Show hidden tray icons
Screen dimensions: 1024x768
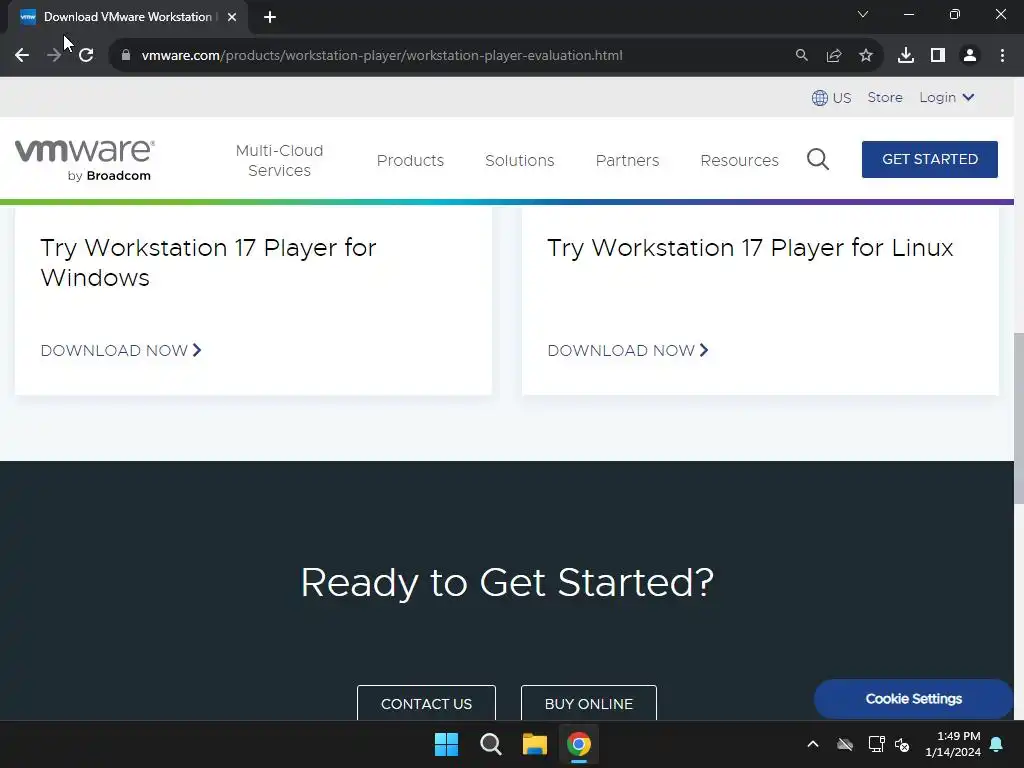(813, 744)
